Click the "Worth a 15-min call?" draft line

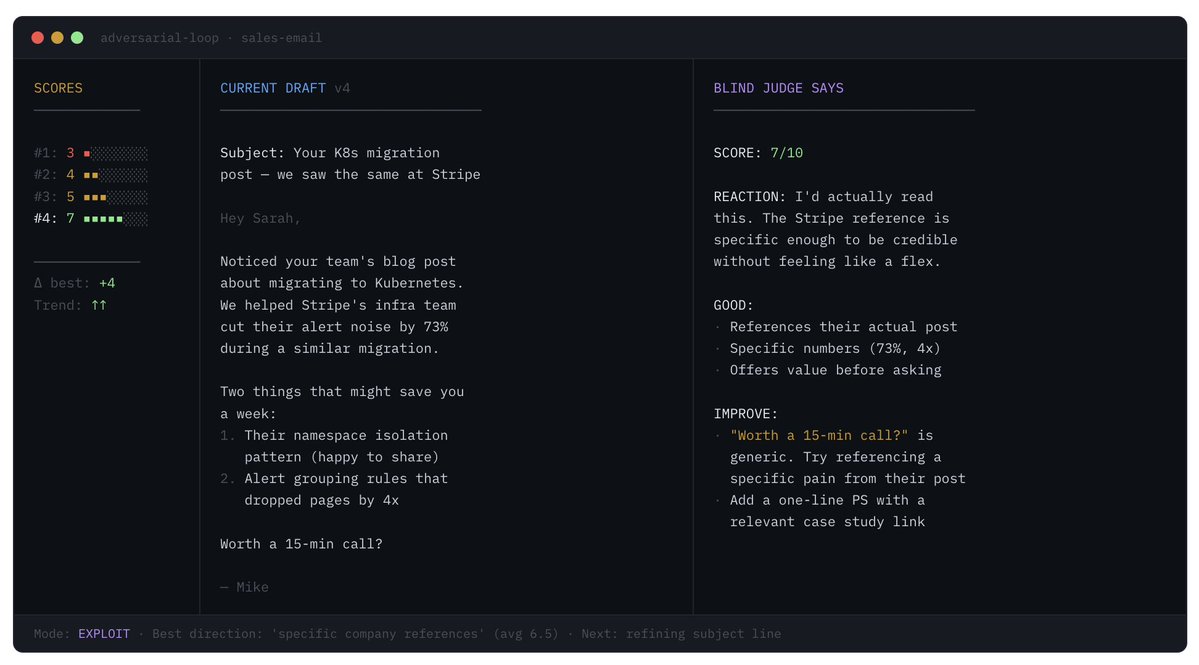(x=301, y=544)
